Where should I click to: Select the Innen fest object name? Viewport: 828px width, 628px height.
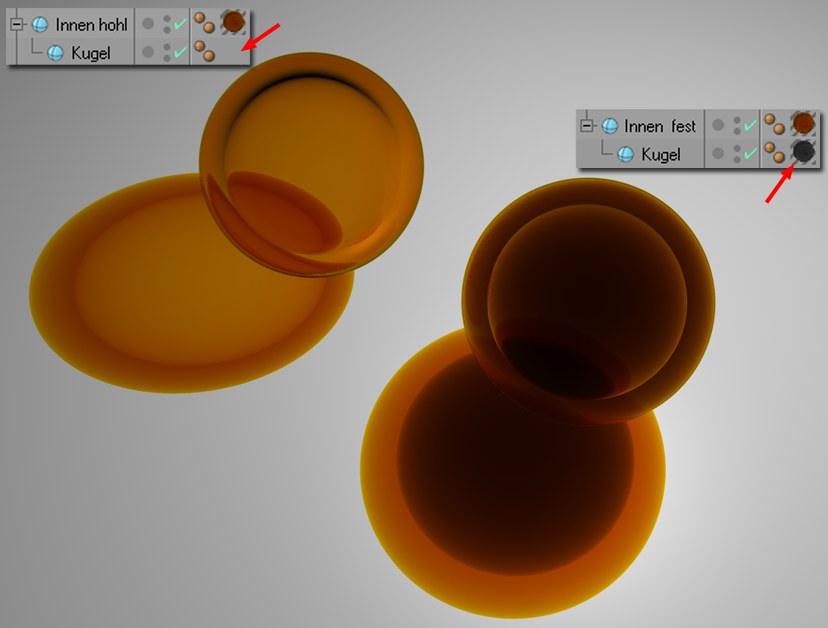pyautogui.click(x=660, y=126)
